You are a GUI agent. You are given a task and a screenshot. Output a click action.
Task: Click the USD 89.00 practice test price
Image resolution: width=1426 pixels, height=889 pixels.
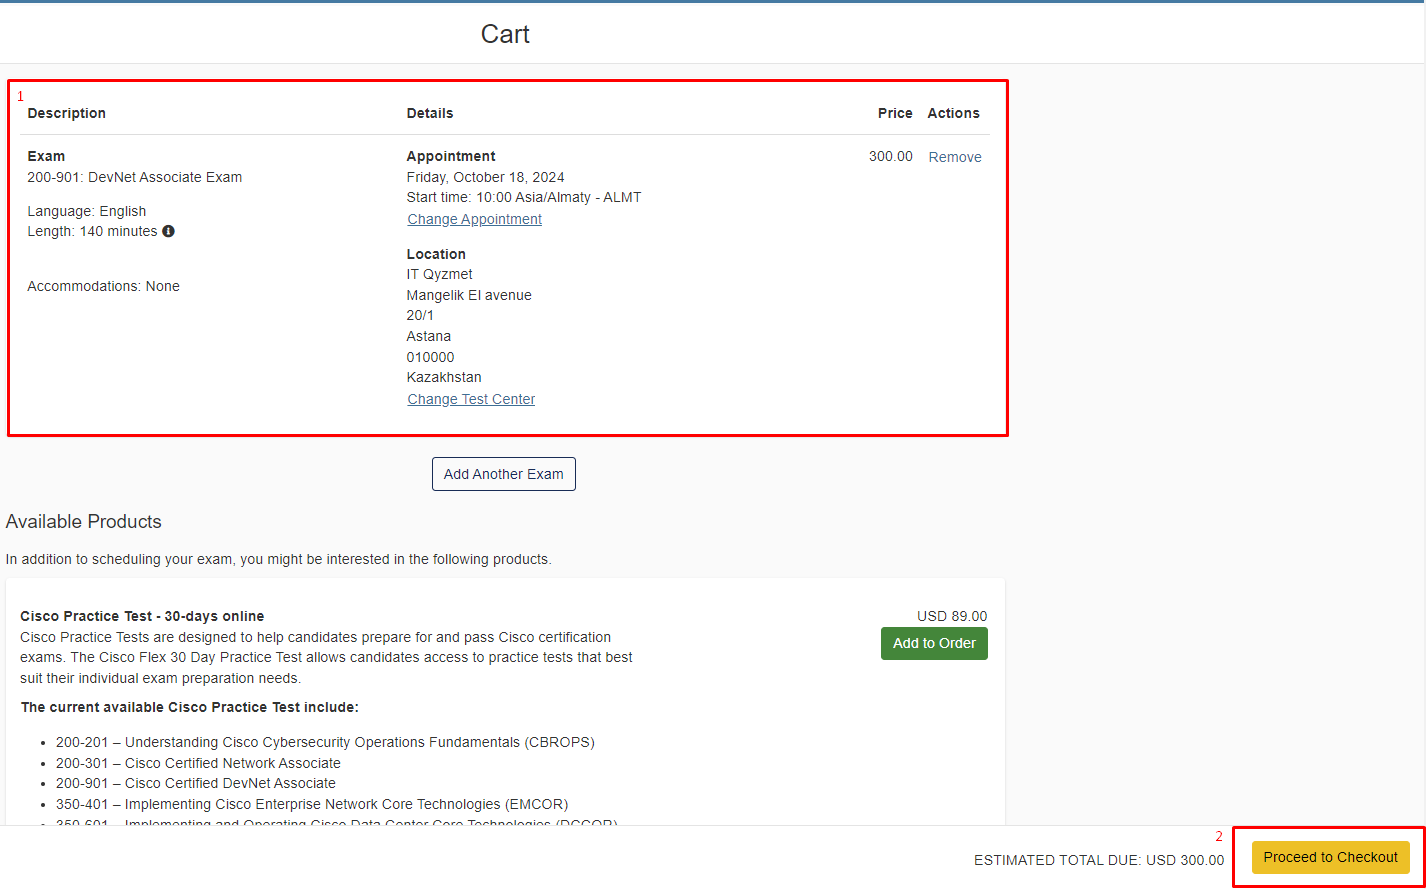(x=952, y=616)
